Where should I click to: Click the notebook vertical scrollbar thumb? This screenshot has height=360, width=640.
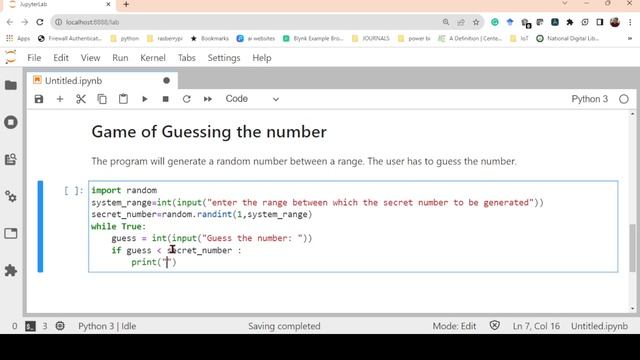(633, 248)
